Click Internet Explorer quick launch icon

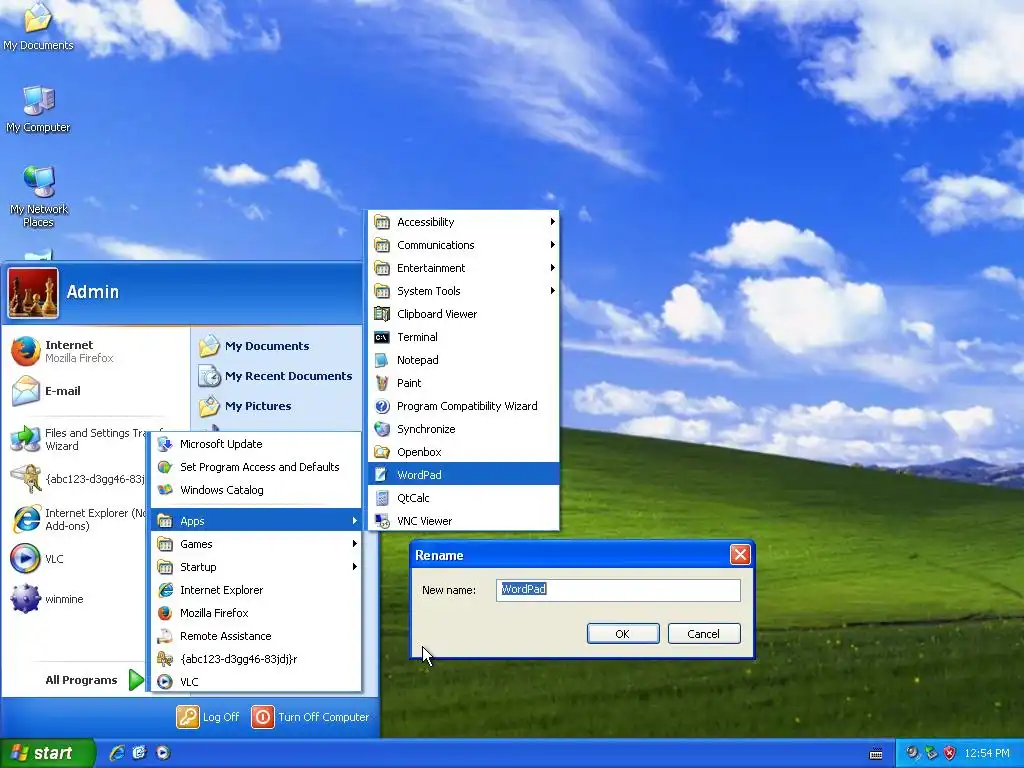[x=117, y=753]
